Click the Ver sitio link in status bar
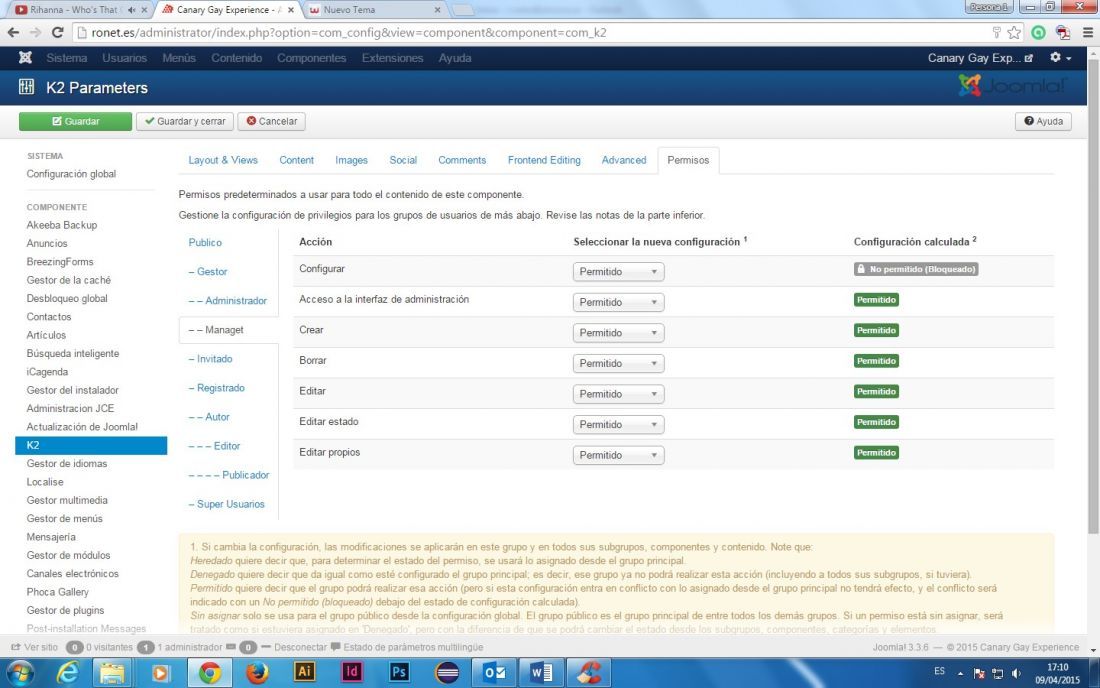This screenshot has height=688, width=1100. 35,647
